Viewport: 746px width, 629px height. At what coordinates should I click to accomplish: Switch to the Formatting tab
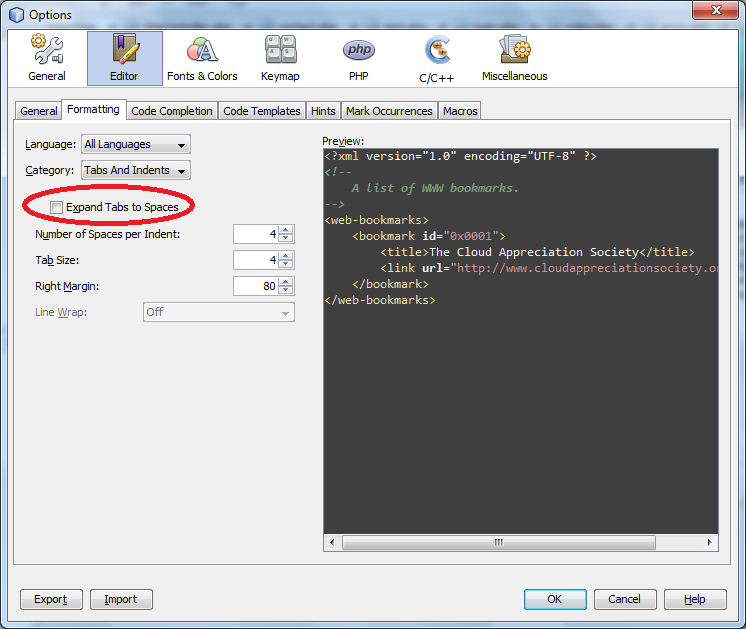(x=93, y=109)
